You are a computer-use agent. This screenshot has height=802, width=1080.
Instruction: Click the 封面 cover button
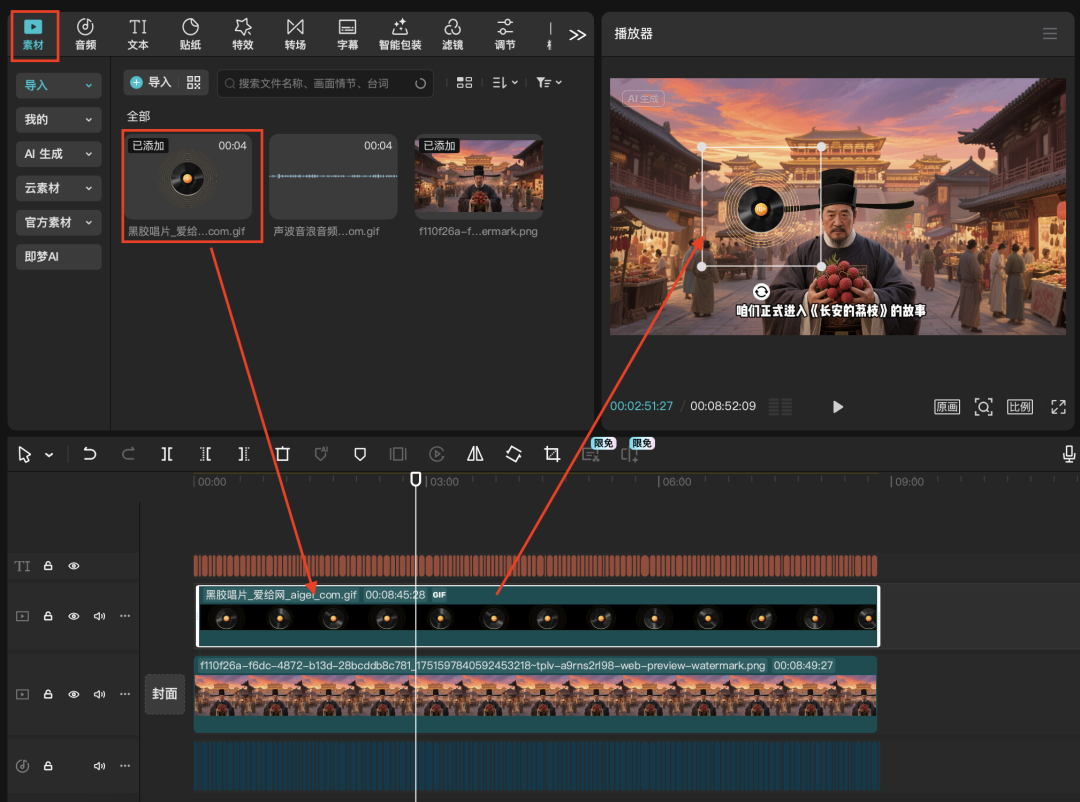click(164, 694)
